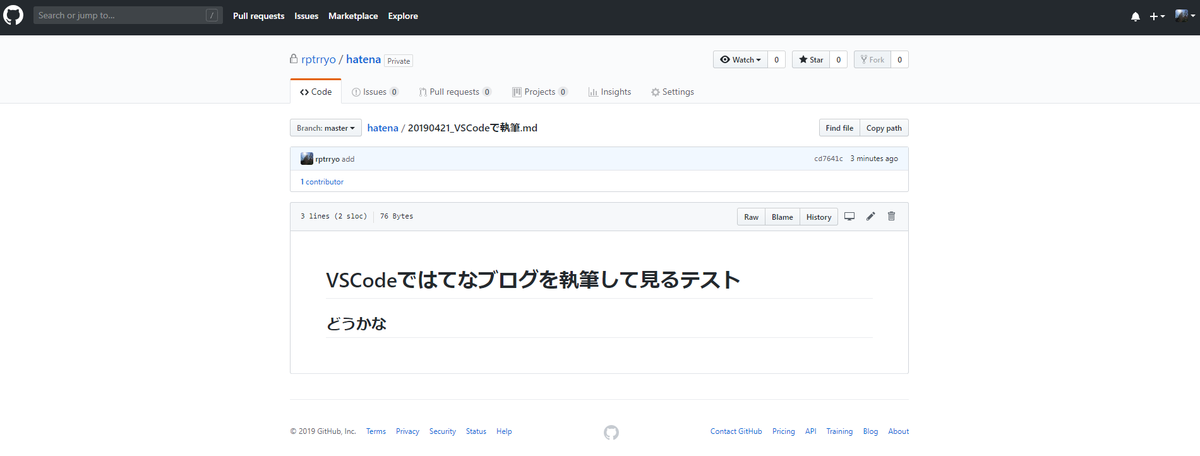Open Explore in top navigation
The height and width of the screenshot is (456, 1200).
403,16
